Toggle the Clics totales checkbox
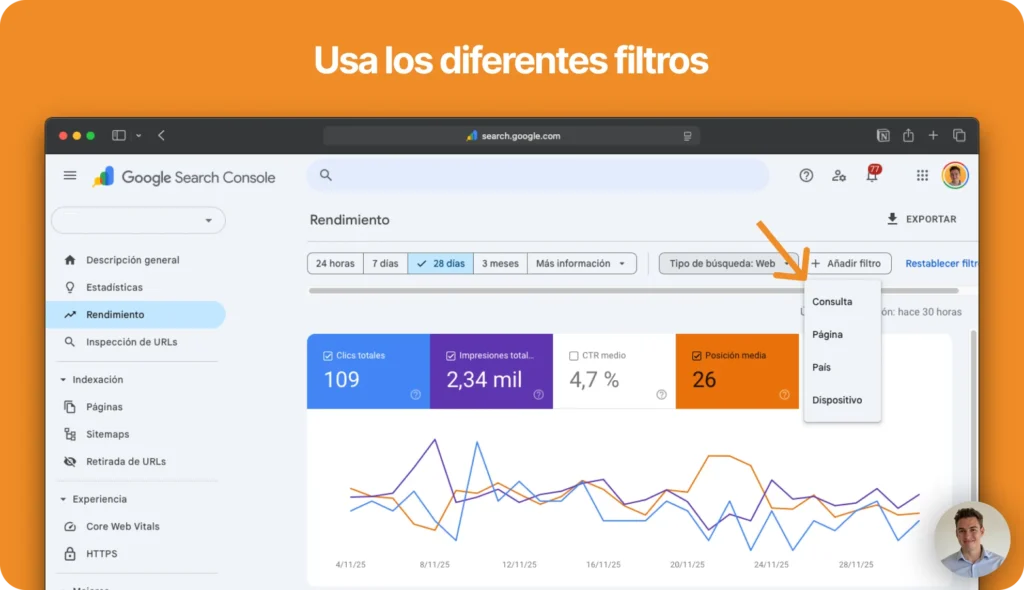 [x=328, y=356]
